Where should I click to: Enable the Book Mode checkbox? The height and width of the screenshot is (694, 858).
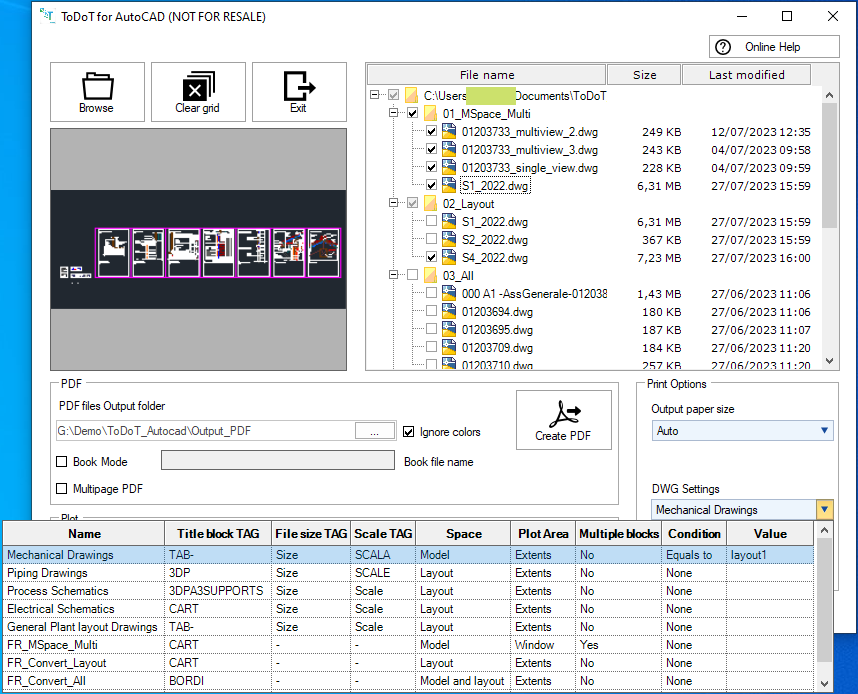62,462
